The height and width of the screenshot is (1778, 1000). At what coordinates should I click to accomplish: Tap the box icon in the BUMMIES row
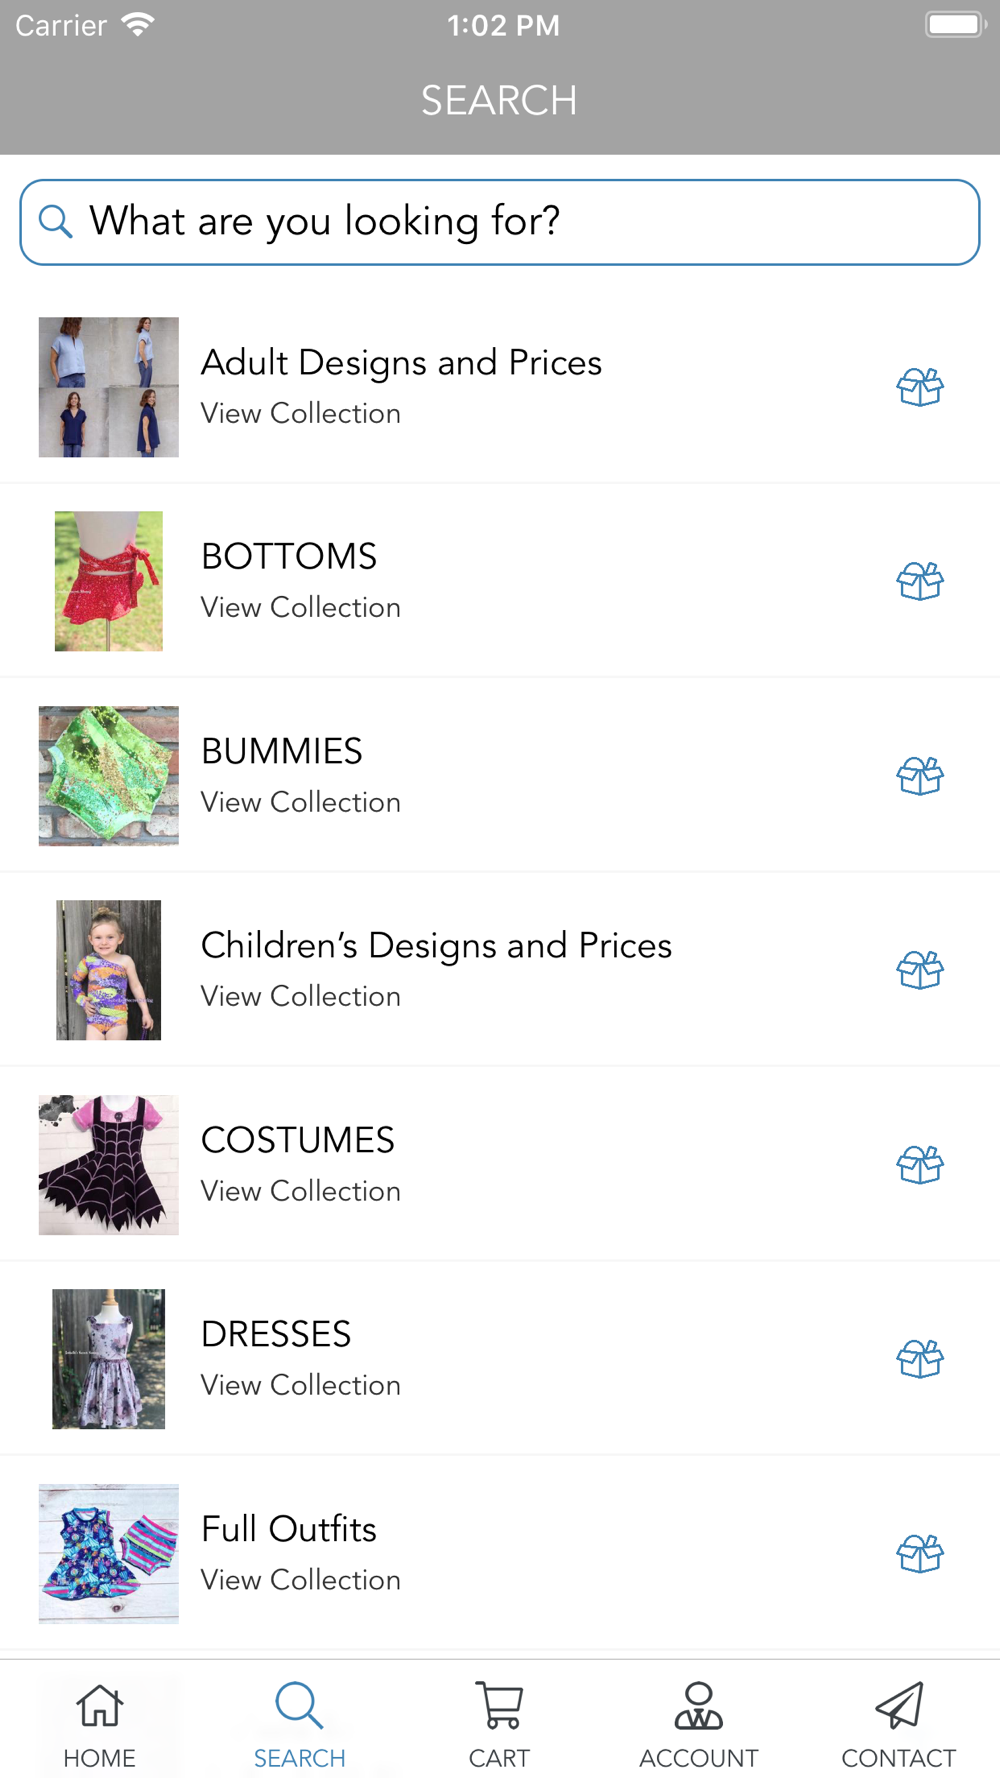[920, 776]
